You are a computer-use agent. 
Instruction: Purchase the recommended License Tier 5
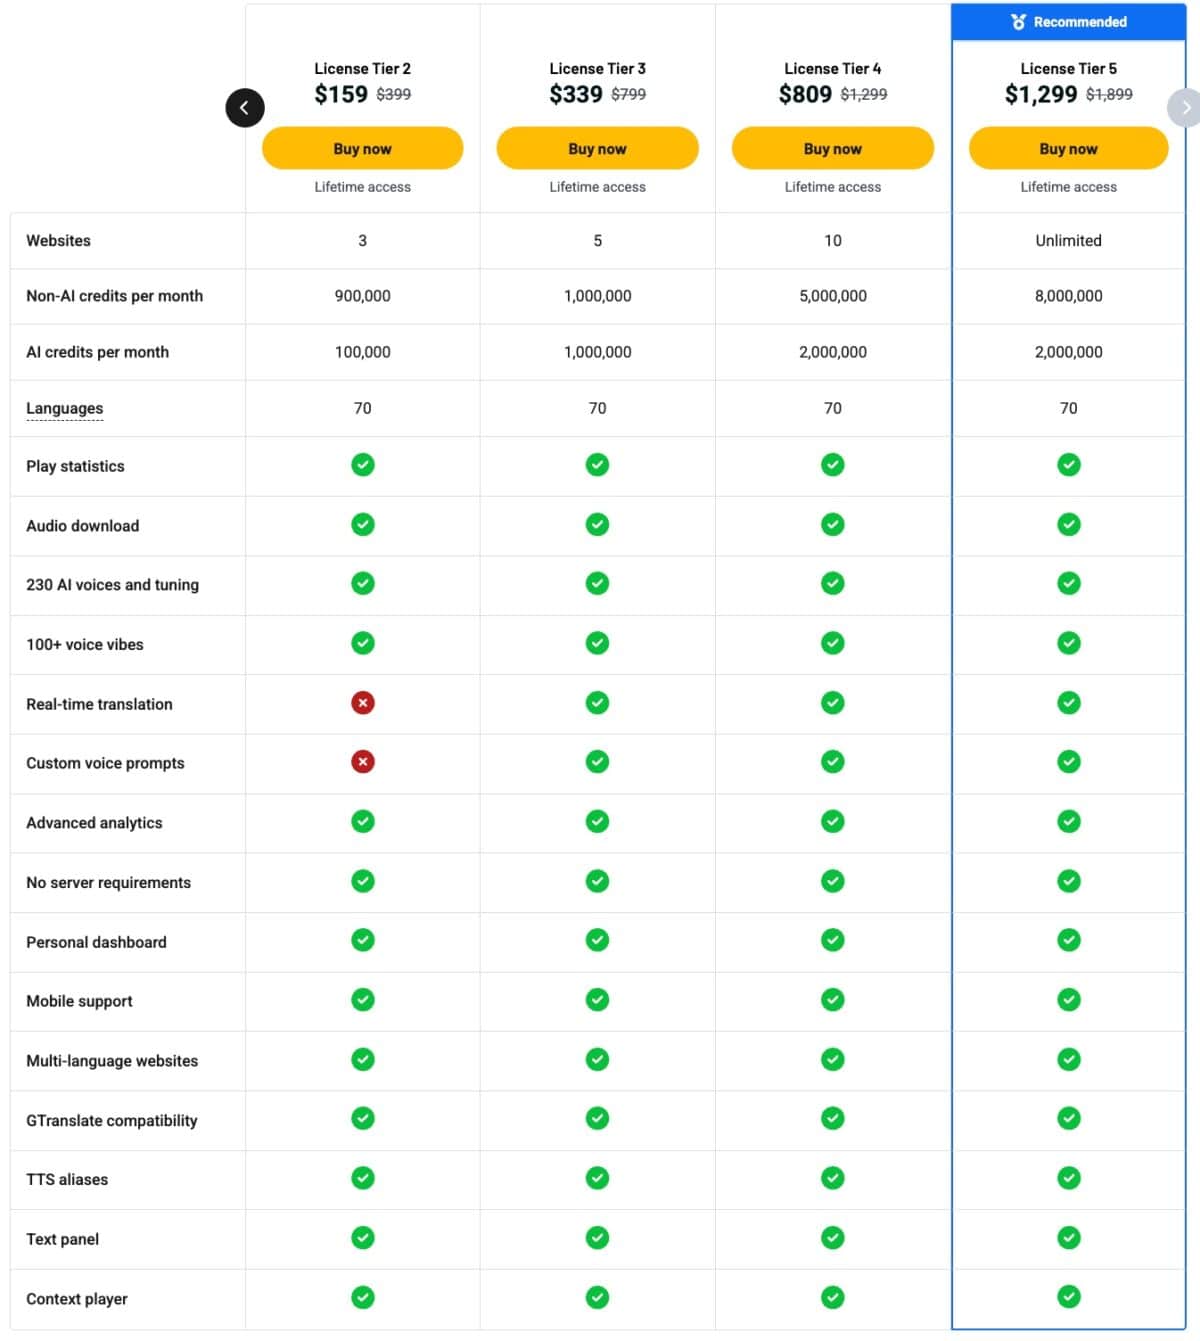coord(1068,148)
